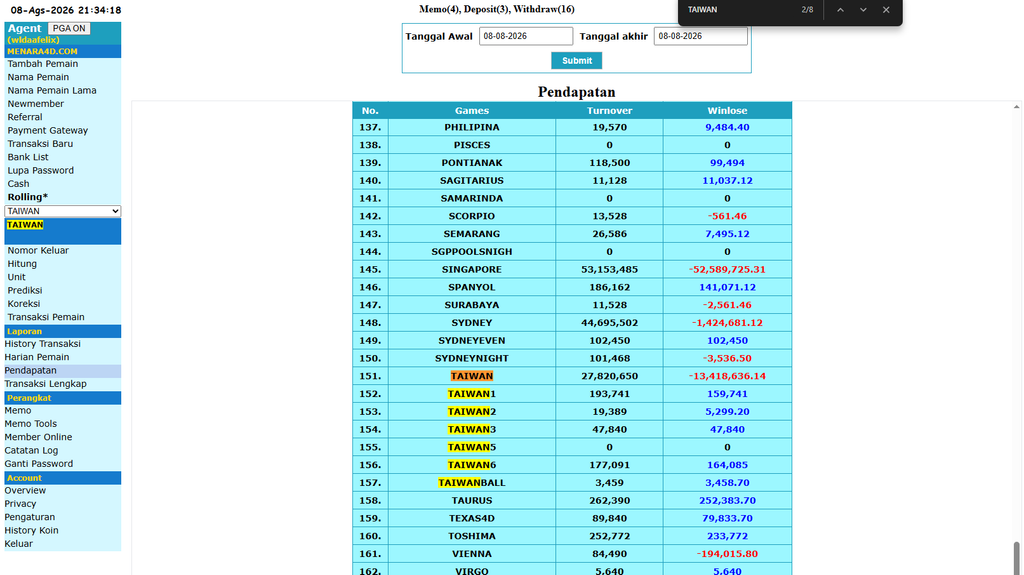Go to next find match arrow
The width and height of the screenshot is (1024, 575).
pyautogui.click(x=863, y=10)
